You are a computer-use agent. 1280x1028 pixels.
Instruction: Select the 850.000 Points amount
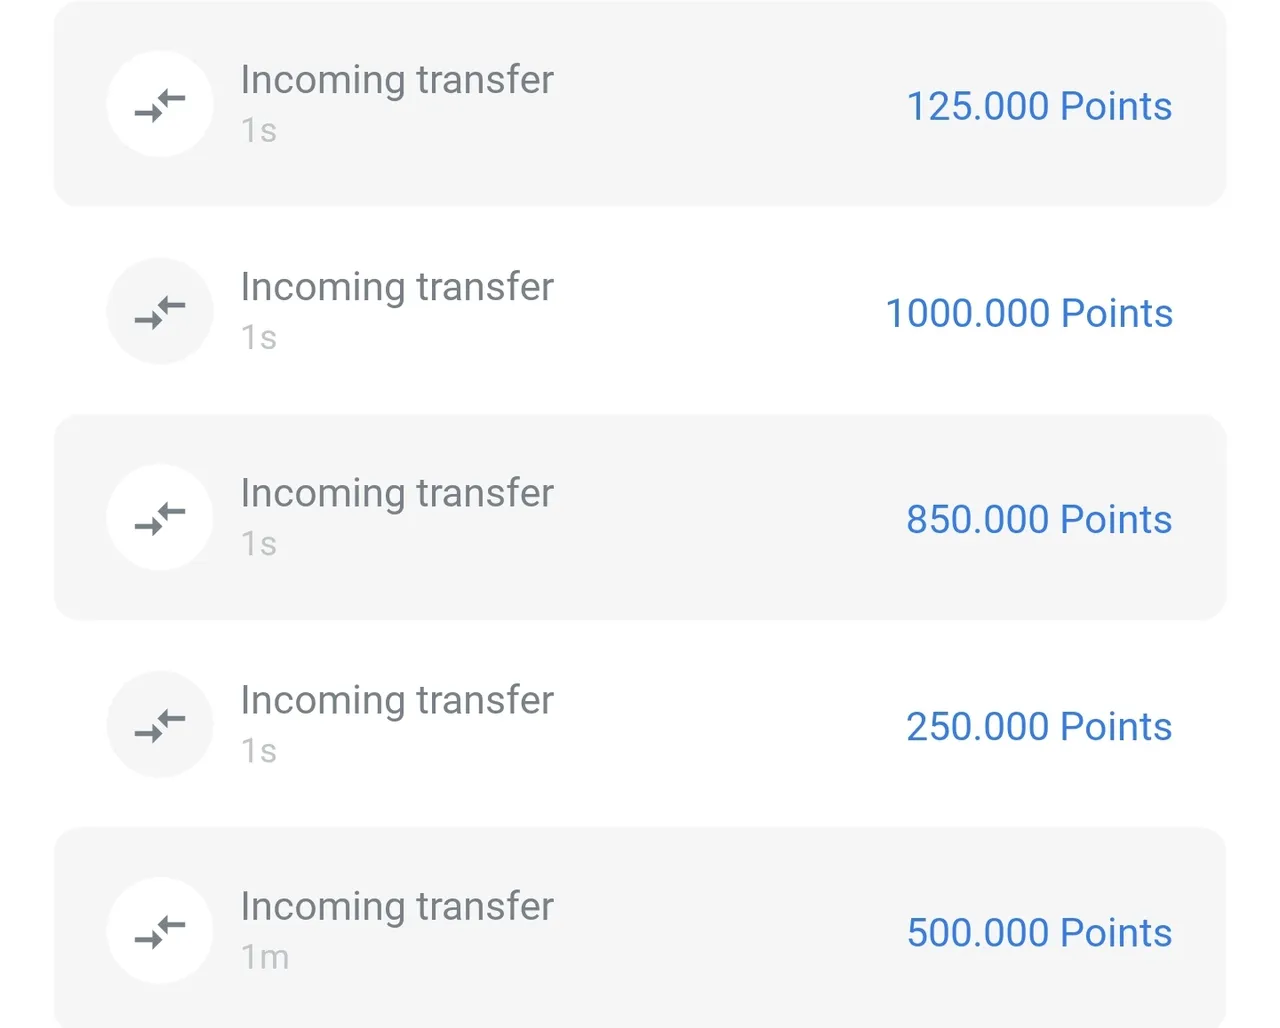coord(1039,520)
